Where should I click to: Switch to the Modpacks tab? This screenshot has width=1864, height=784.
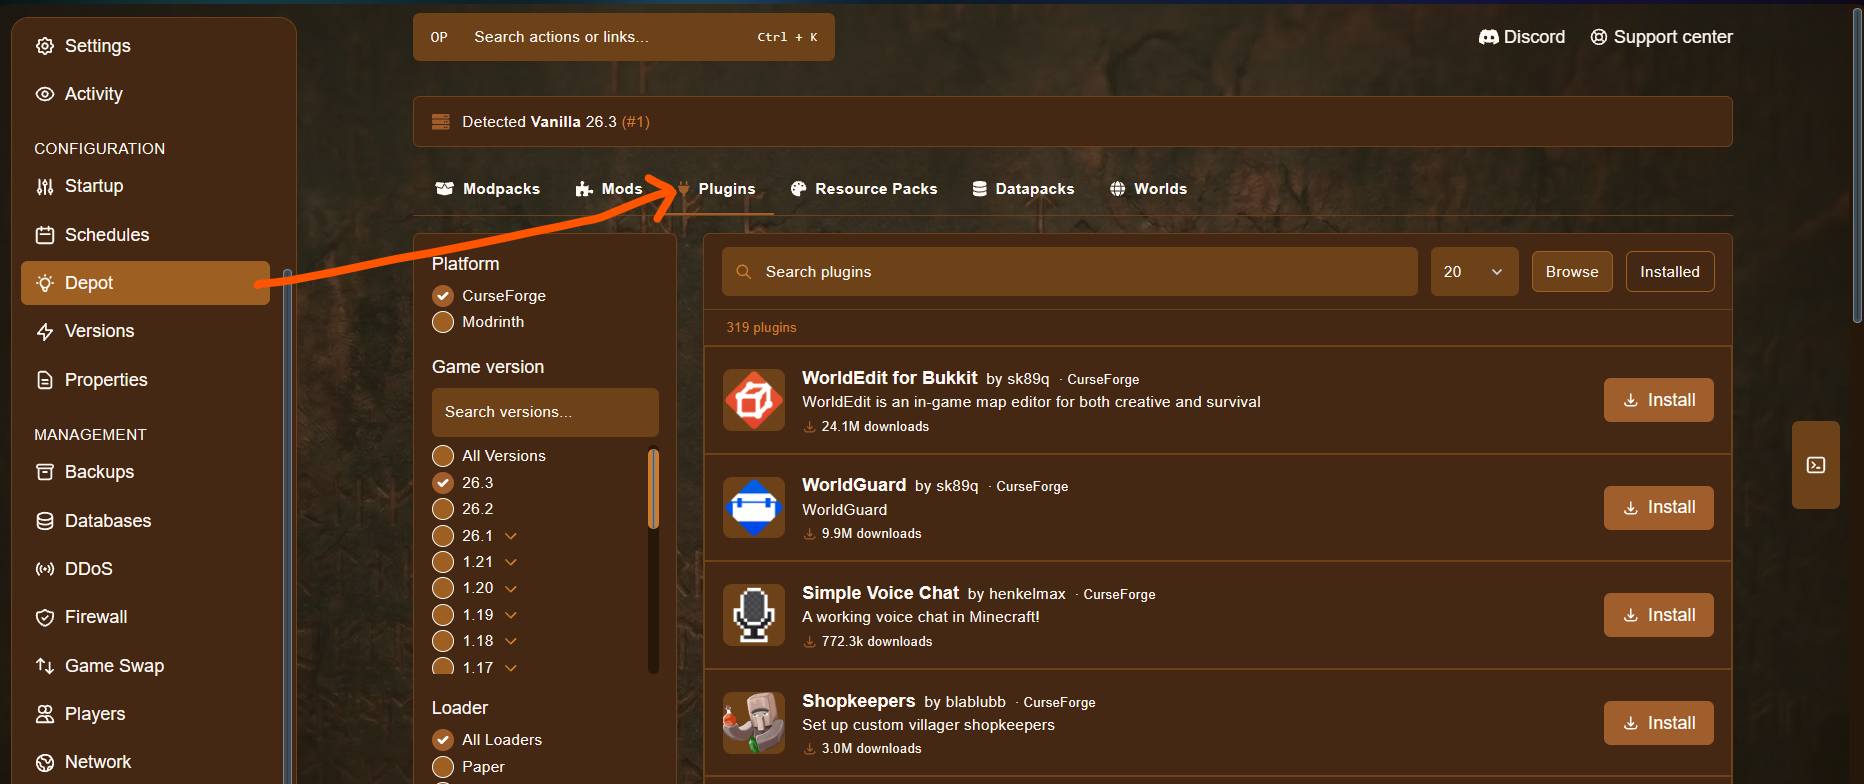(x=488, y=189)
